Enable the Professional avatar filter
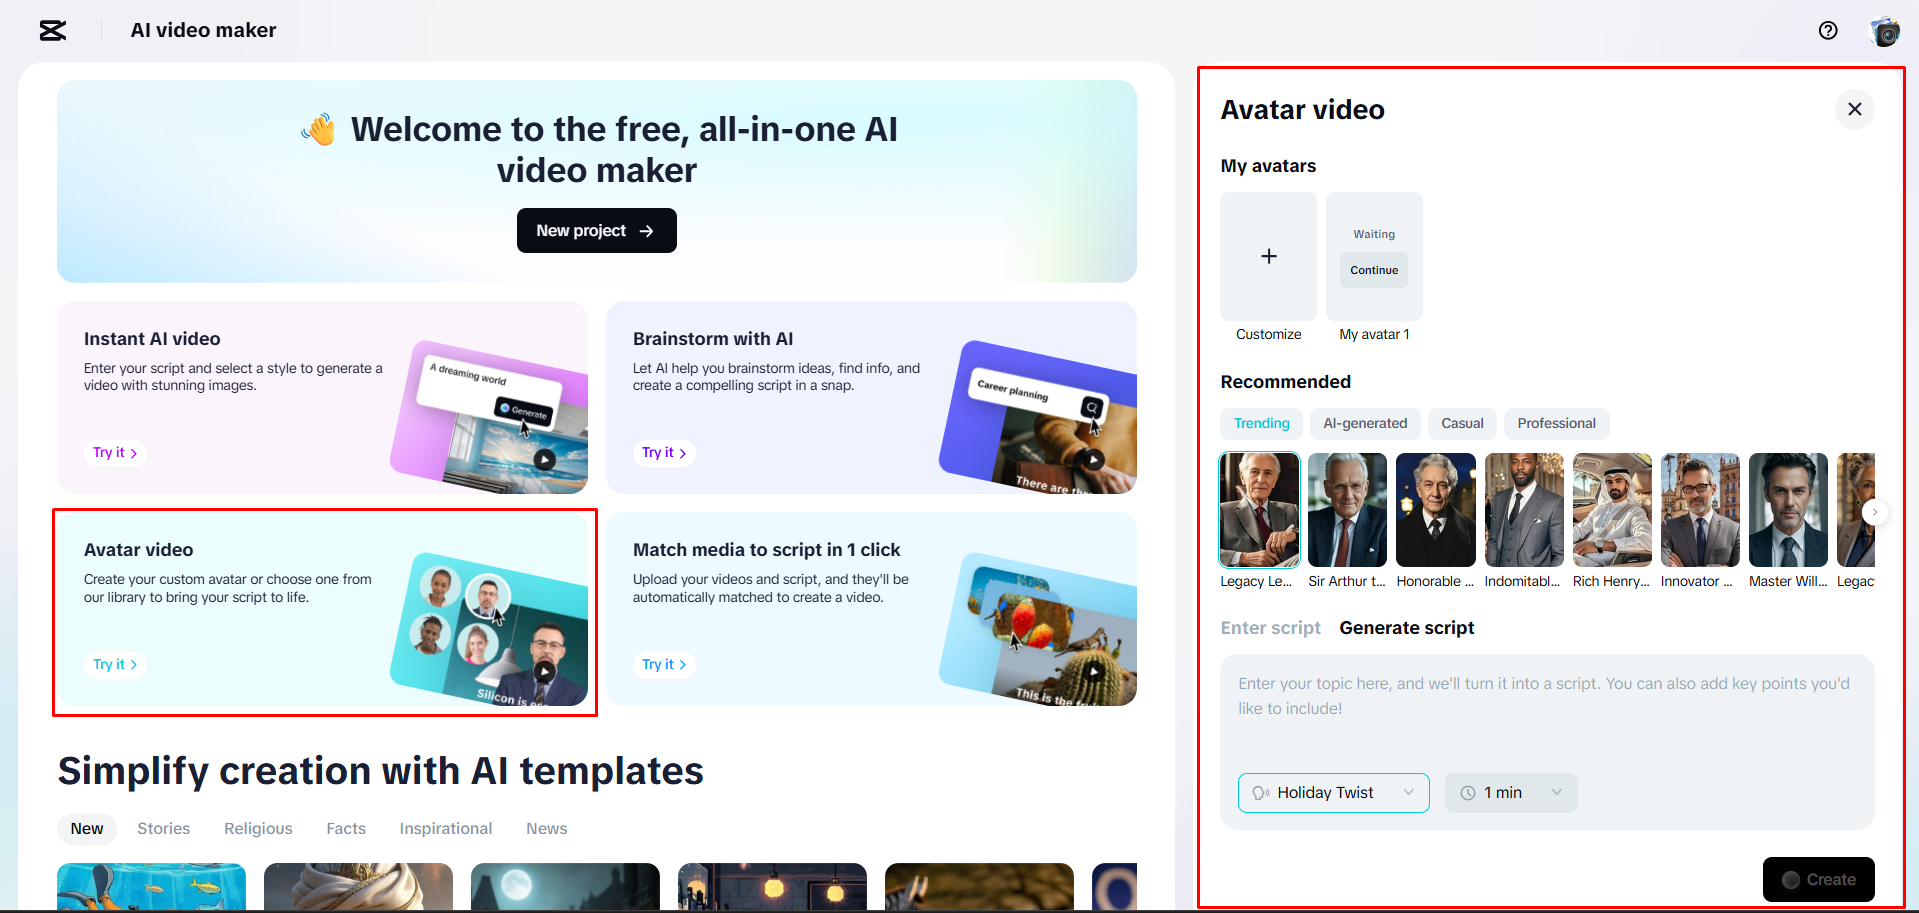This screenshot has height=913, width=1919. (x=1556, y=423)
